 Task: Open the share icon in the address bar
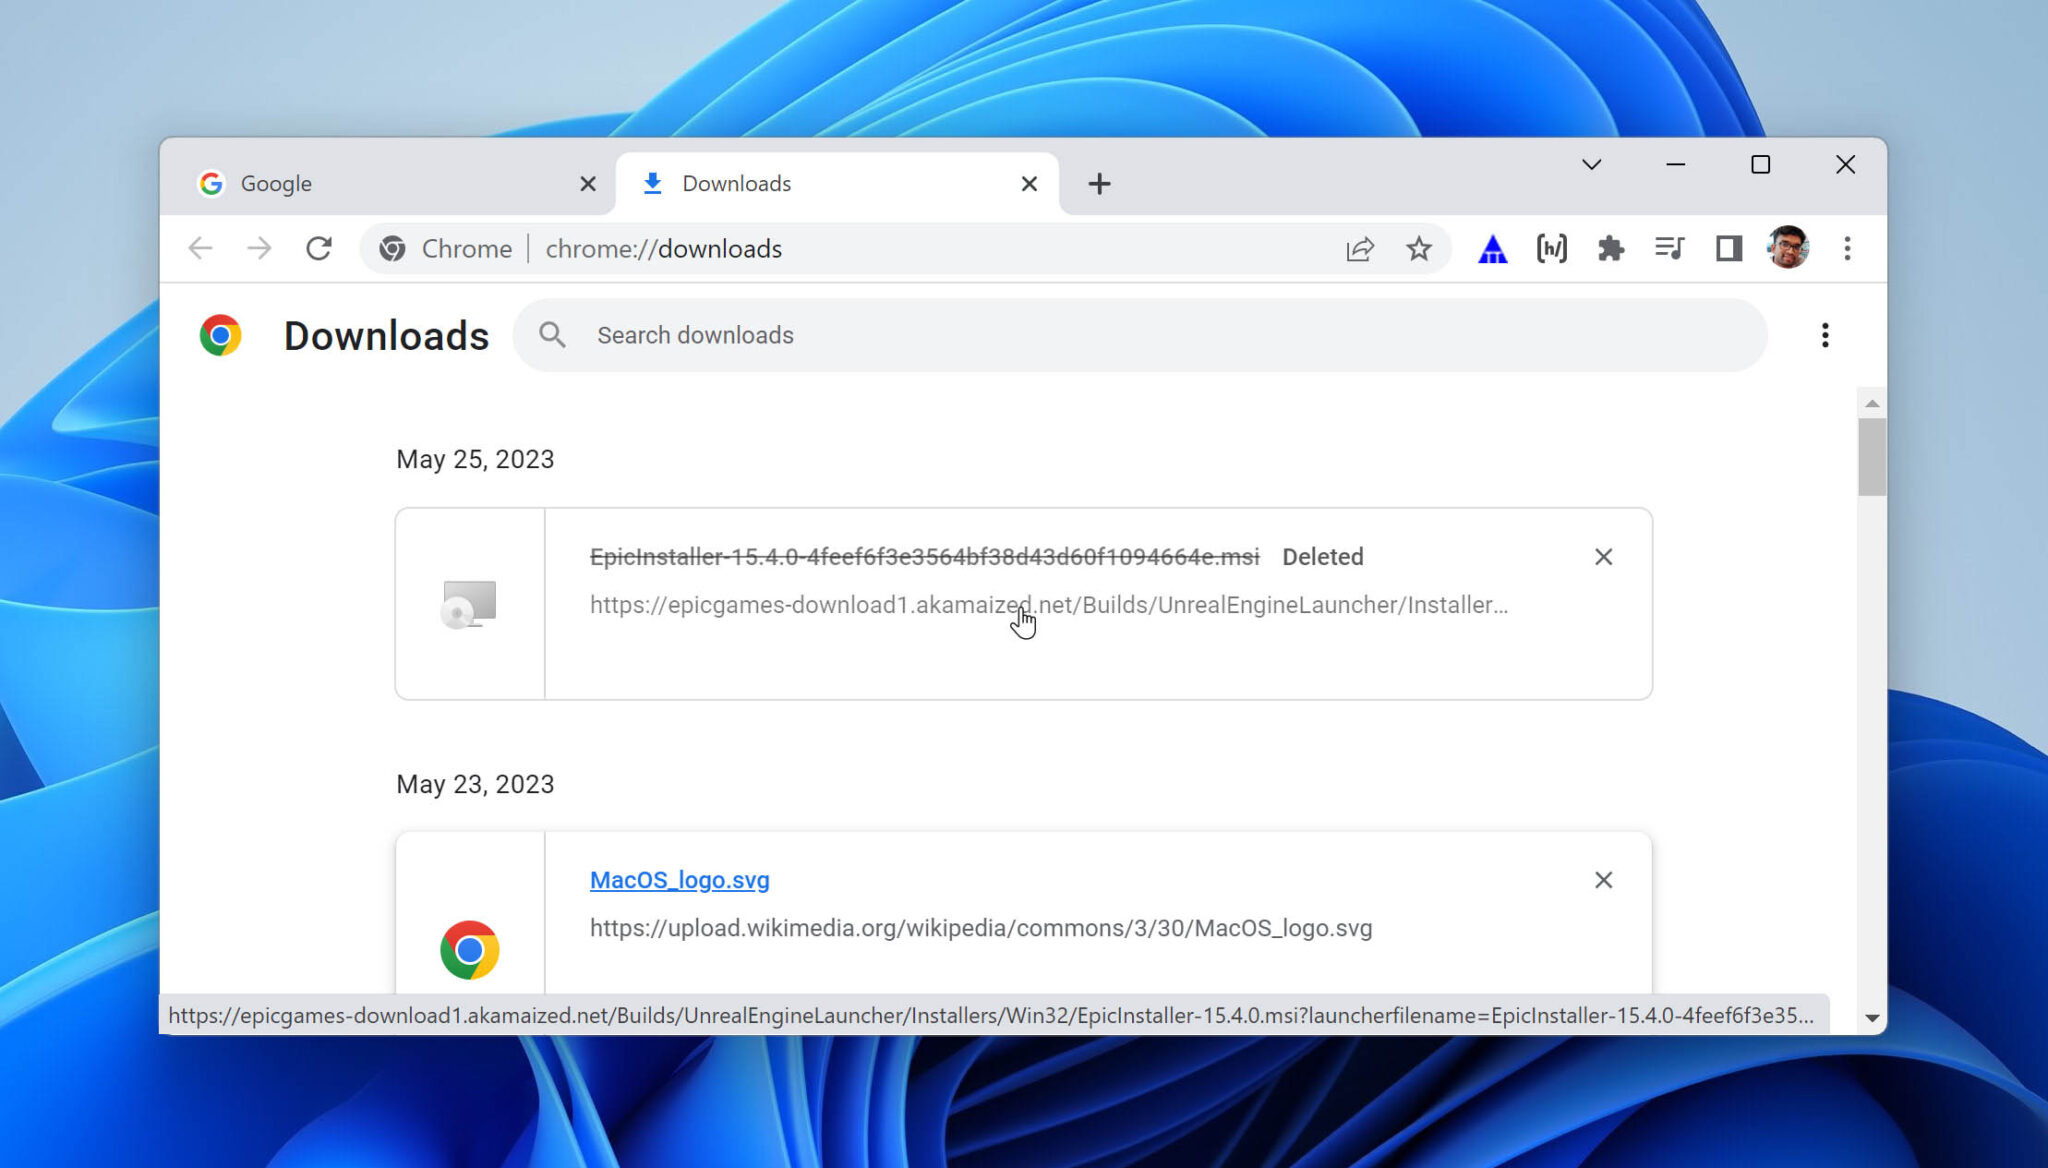[x=1360, y=249]
